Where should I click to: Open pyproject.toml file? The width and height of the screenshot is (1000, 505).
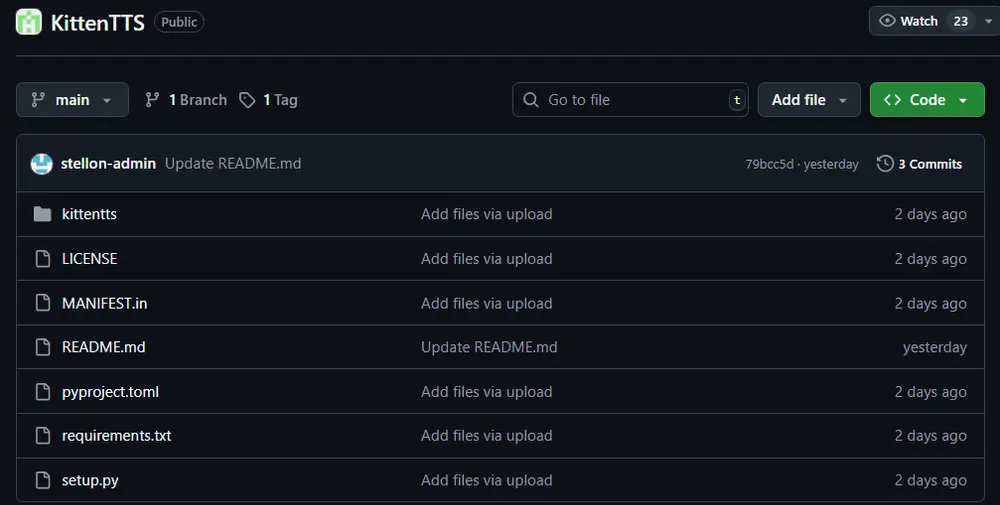pos(110,392)
